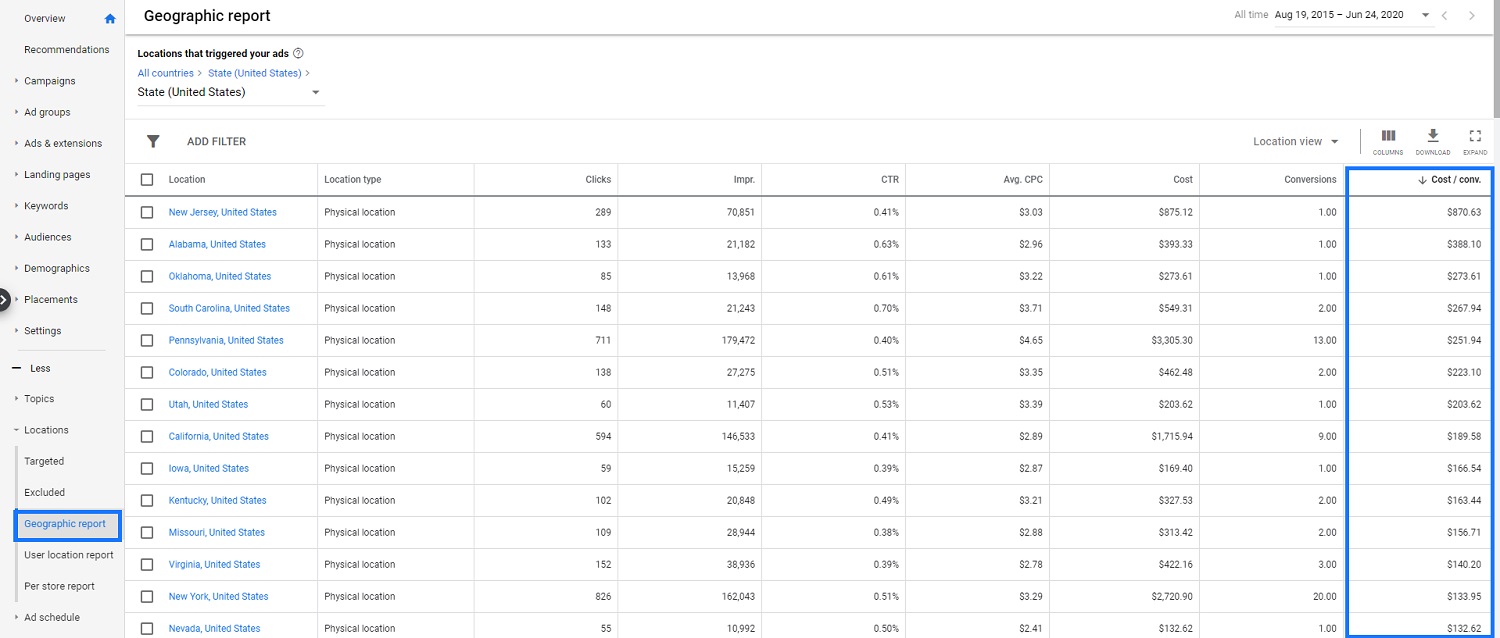Open the Location view dropdown
This screenshot has width=1500, height=638.
coord(1295,141)
